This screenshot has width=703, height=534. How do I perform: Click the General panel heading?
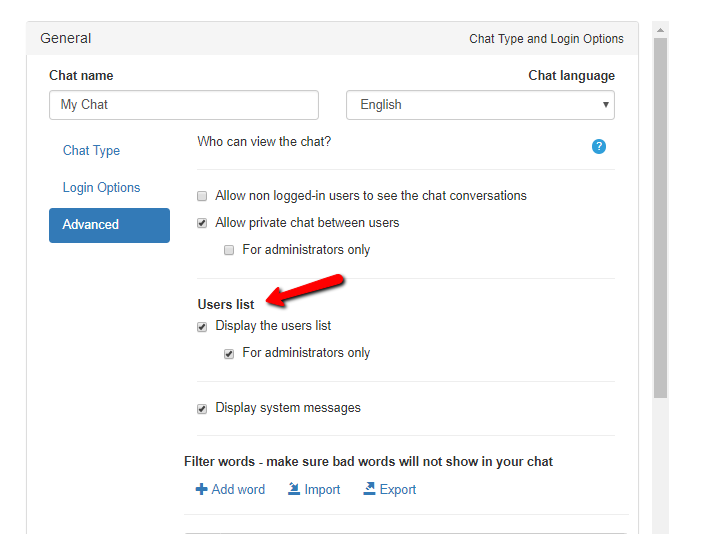(66, 38)
